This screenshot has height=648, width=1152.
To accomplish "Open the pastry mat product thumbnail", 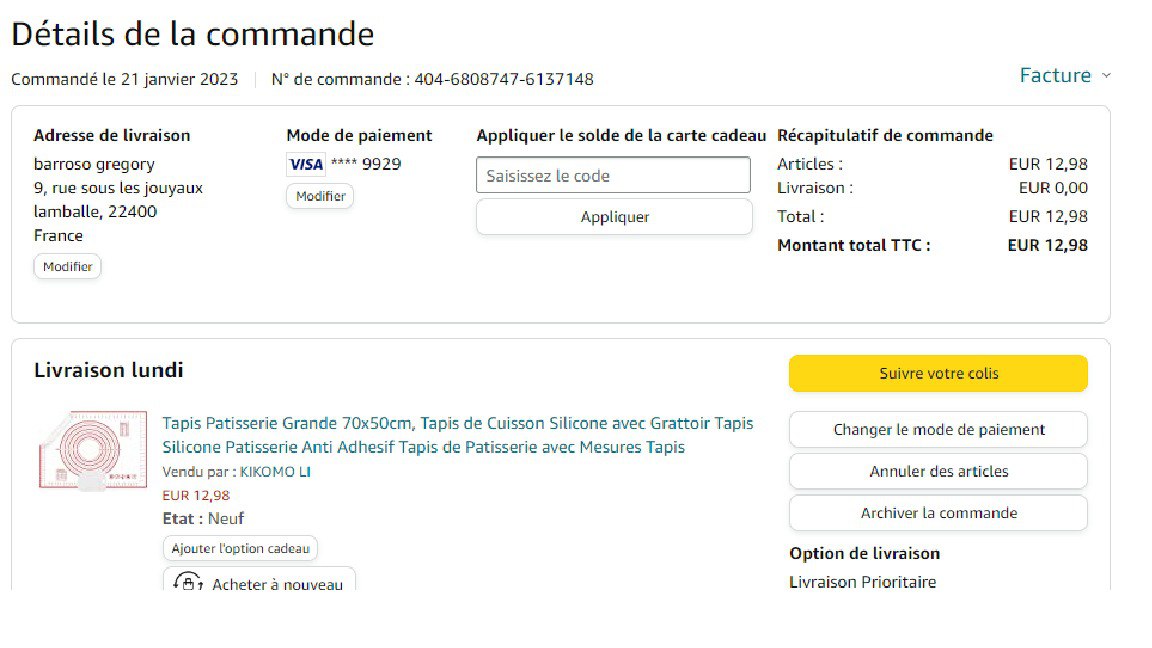I will 92,450.
